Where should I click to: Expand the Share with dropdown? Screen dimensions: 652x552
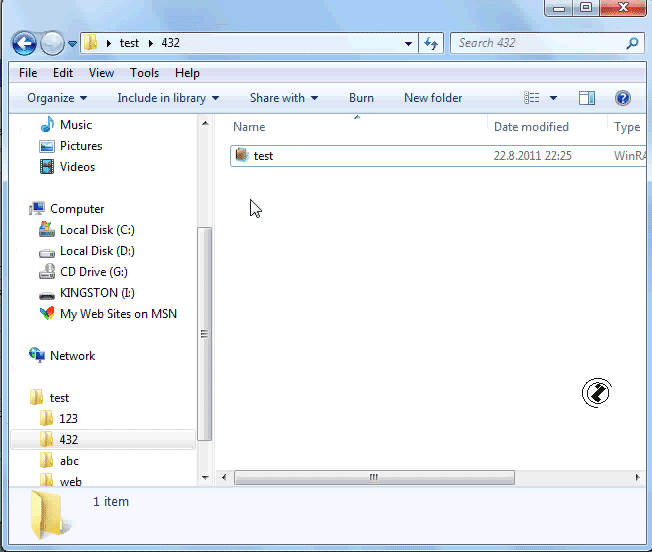click(x=283, y=98)
